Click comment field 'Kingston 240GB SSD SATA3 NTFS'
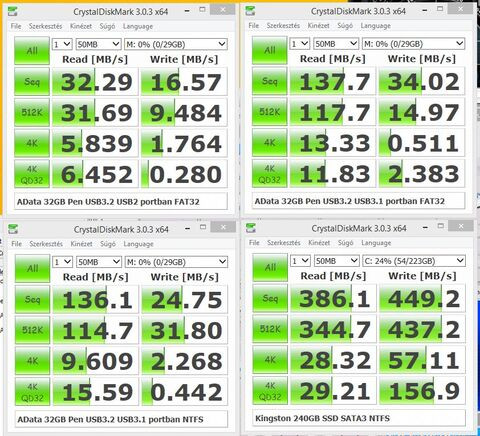The image size is (480, 436). coord(359,418)
